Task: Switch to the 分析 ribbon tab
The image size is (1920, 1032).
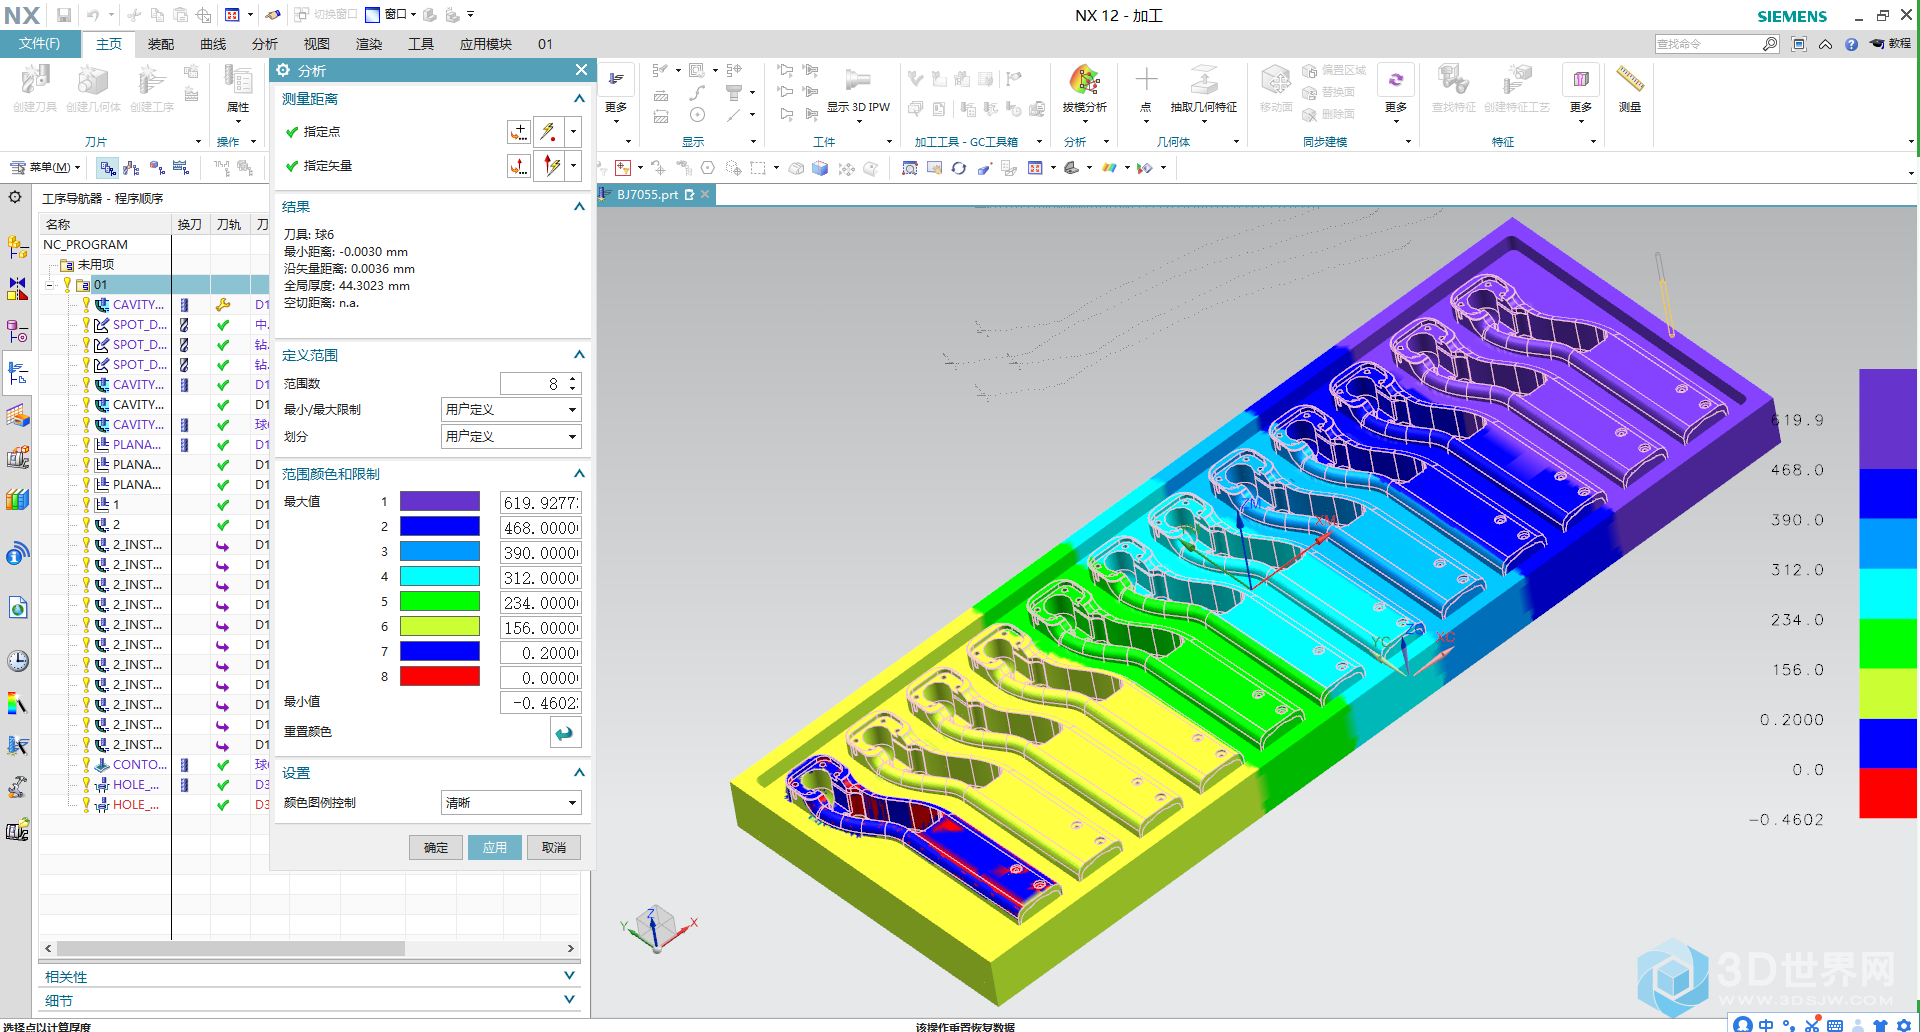Action: pyautogui.click(x=265, y=44)
